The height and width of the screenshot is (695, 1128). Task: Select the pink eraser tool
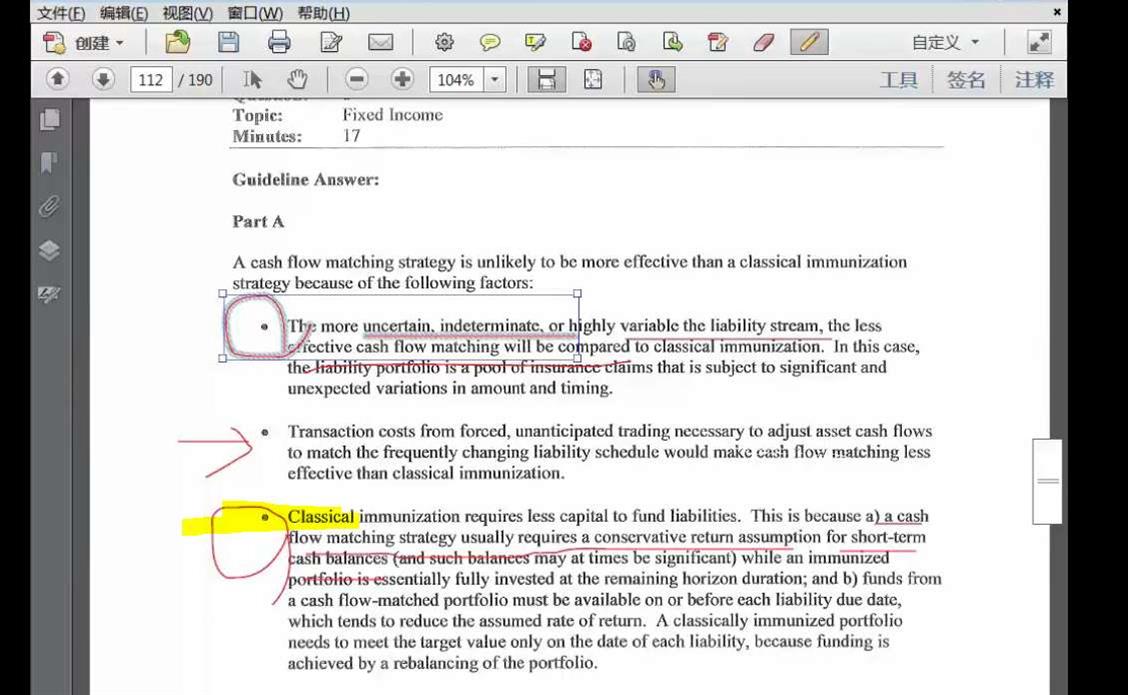[x=763, y=42]
